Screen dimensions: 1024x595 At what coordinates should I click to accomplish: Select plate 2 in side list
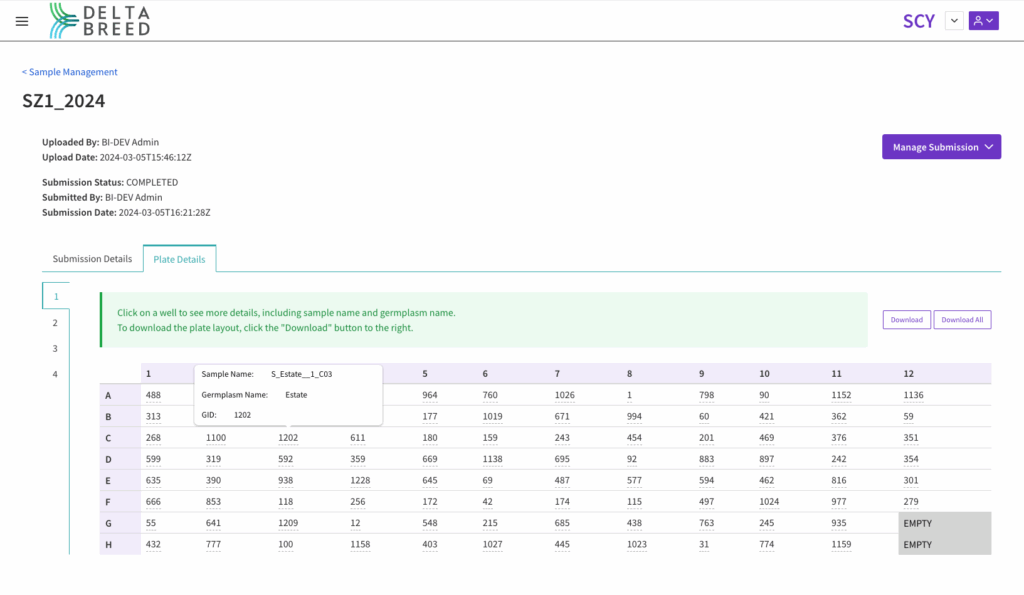coord(56,323)
